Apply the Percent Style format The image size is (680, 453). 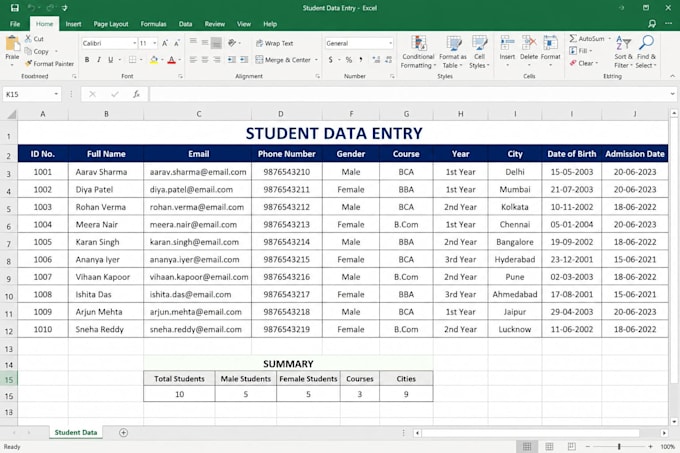349,59
